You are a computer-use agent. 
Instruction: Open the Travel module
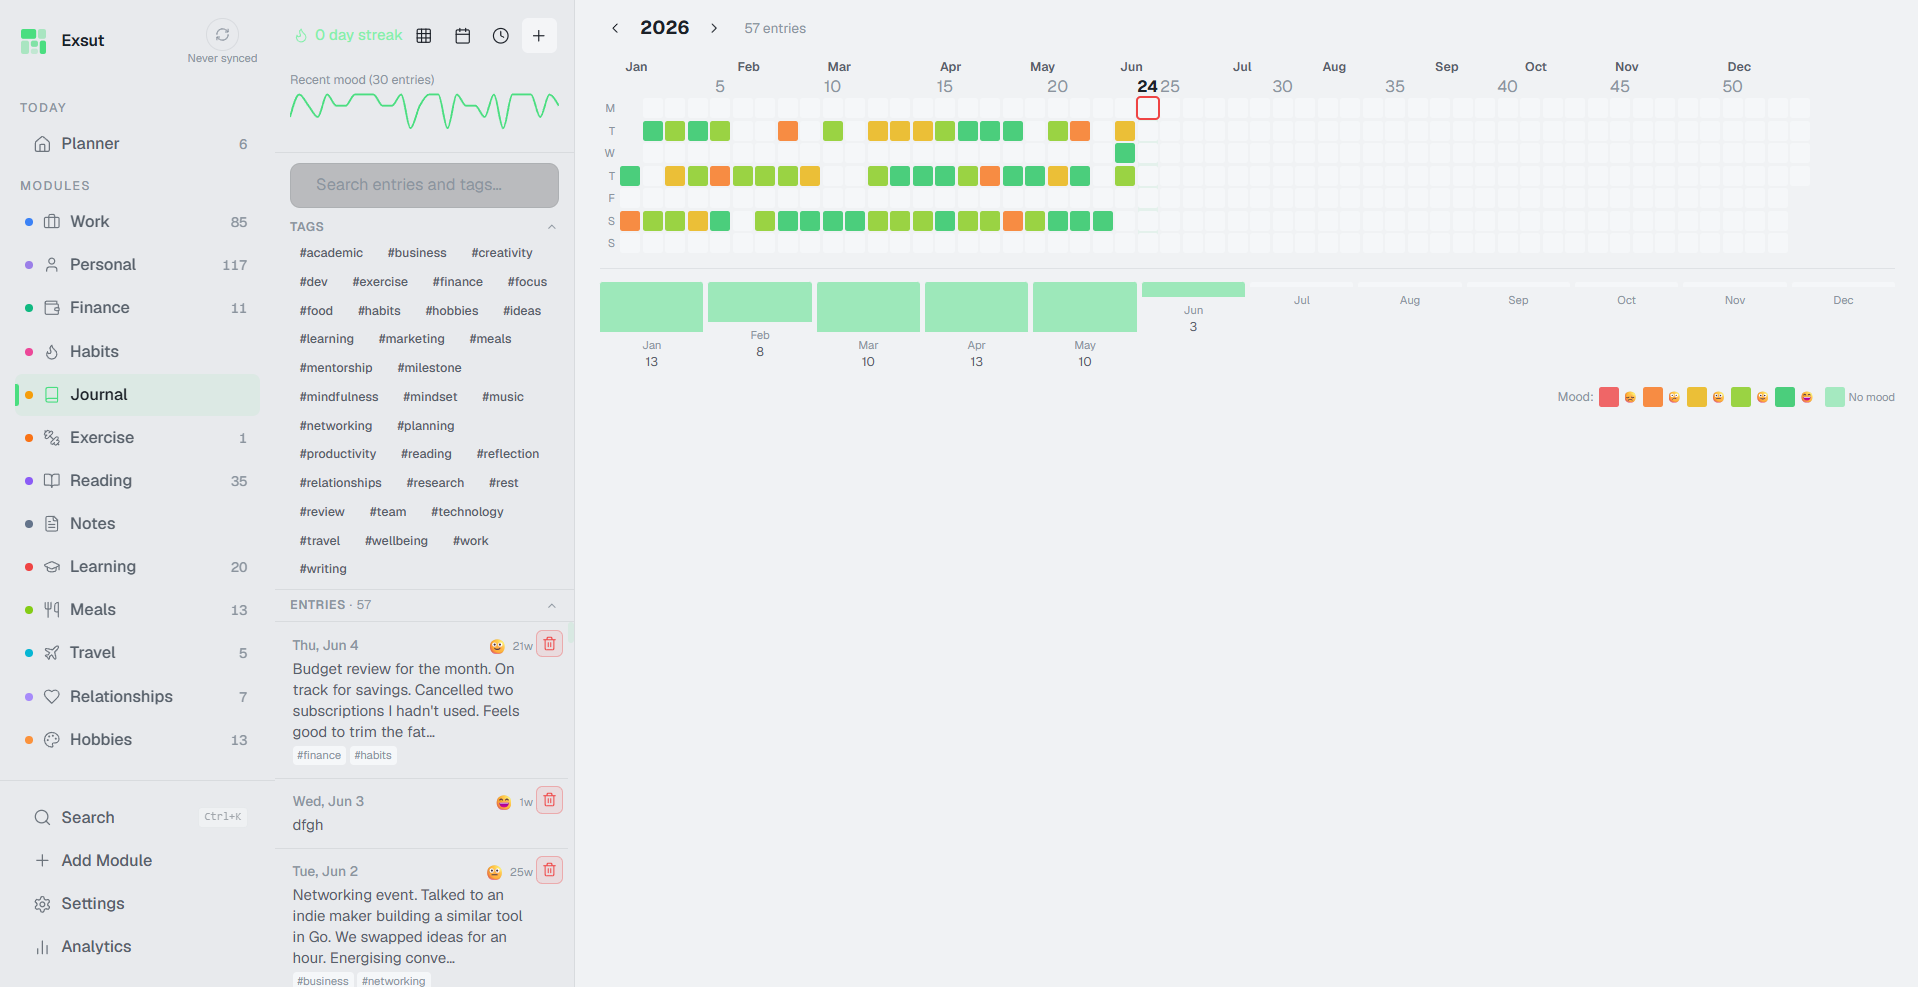(x=137, y=653)
